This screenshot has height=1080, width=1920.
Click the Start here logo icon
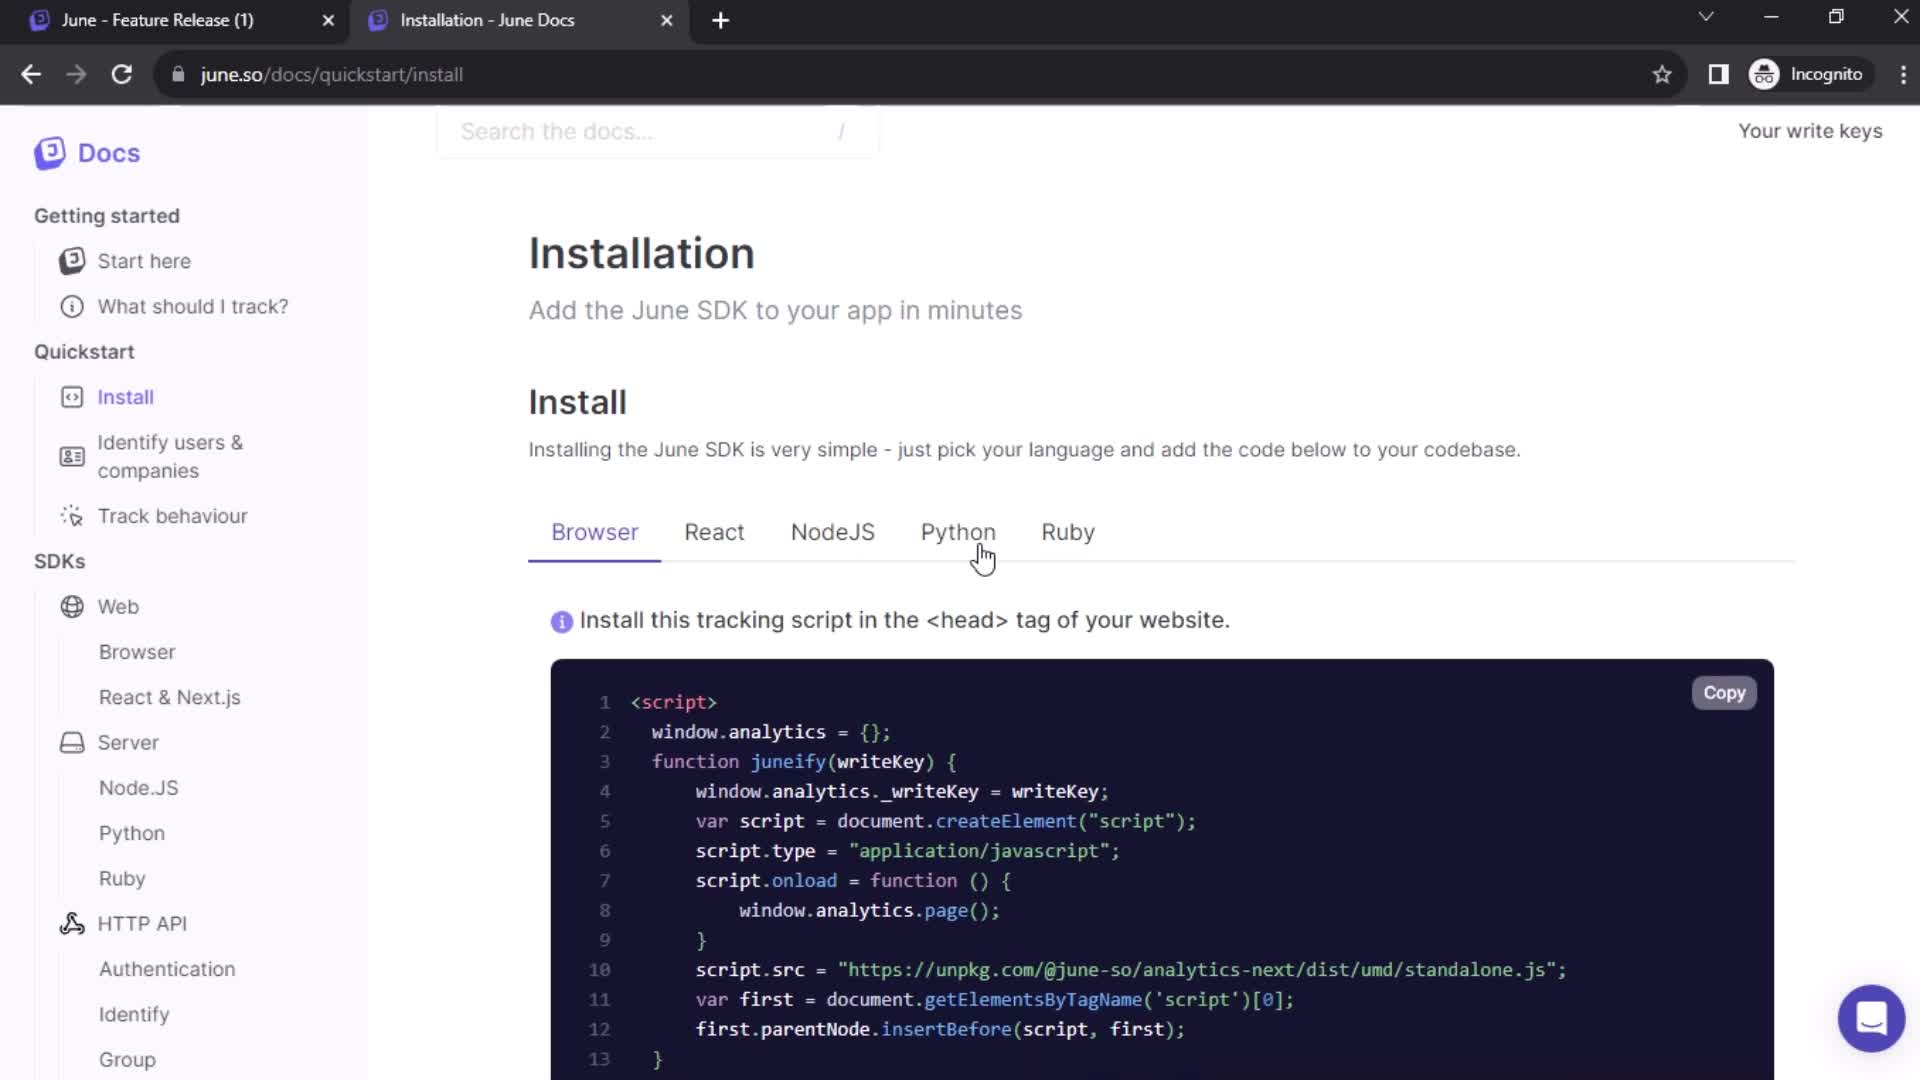[72, 261]
